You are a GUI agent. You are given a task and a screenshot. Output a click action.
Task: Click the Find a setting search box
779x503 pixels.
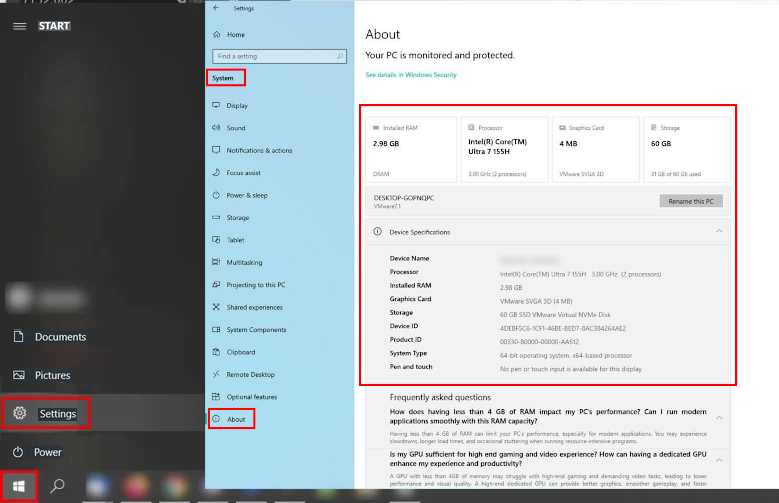point(275,56)
